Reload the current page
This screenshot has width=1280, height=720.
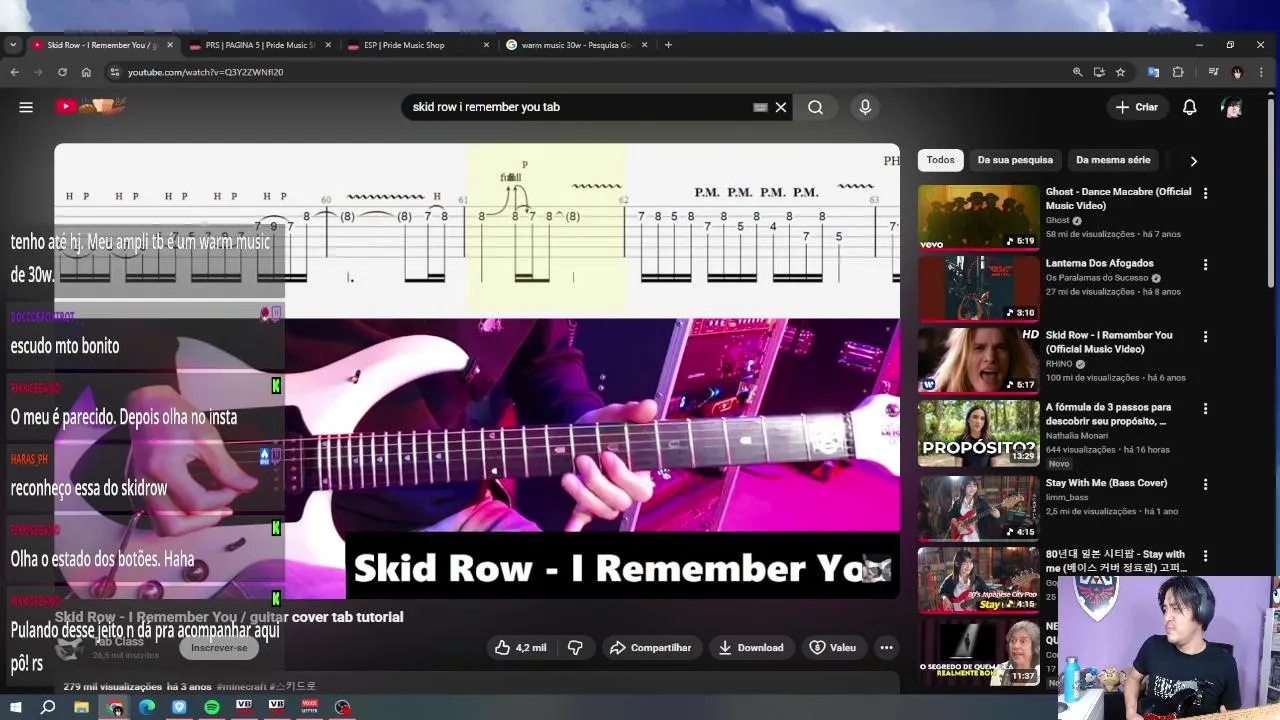click(x=62, y=72)
